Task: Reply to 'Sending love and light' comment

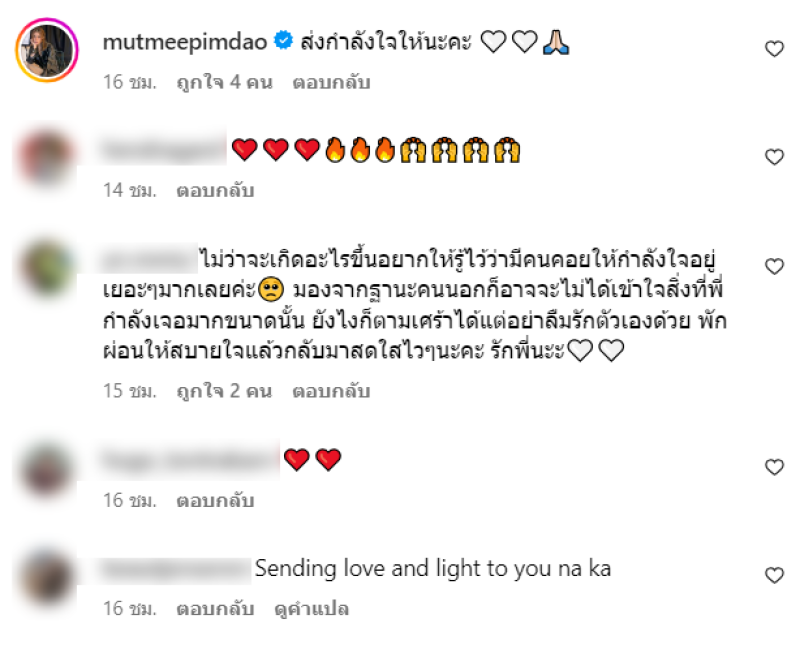Action: [x=215, y=608]
